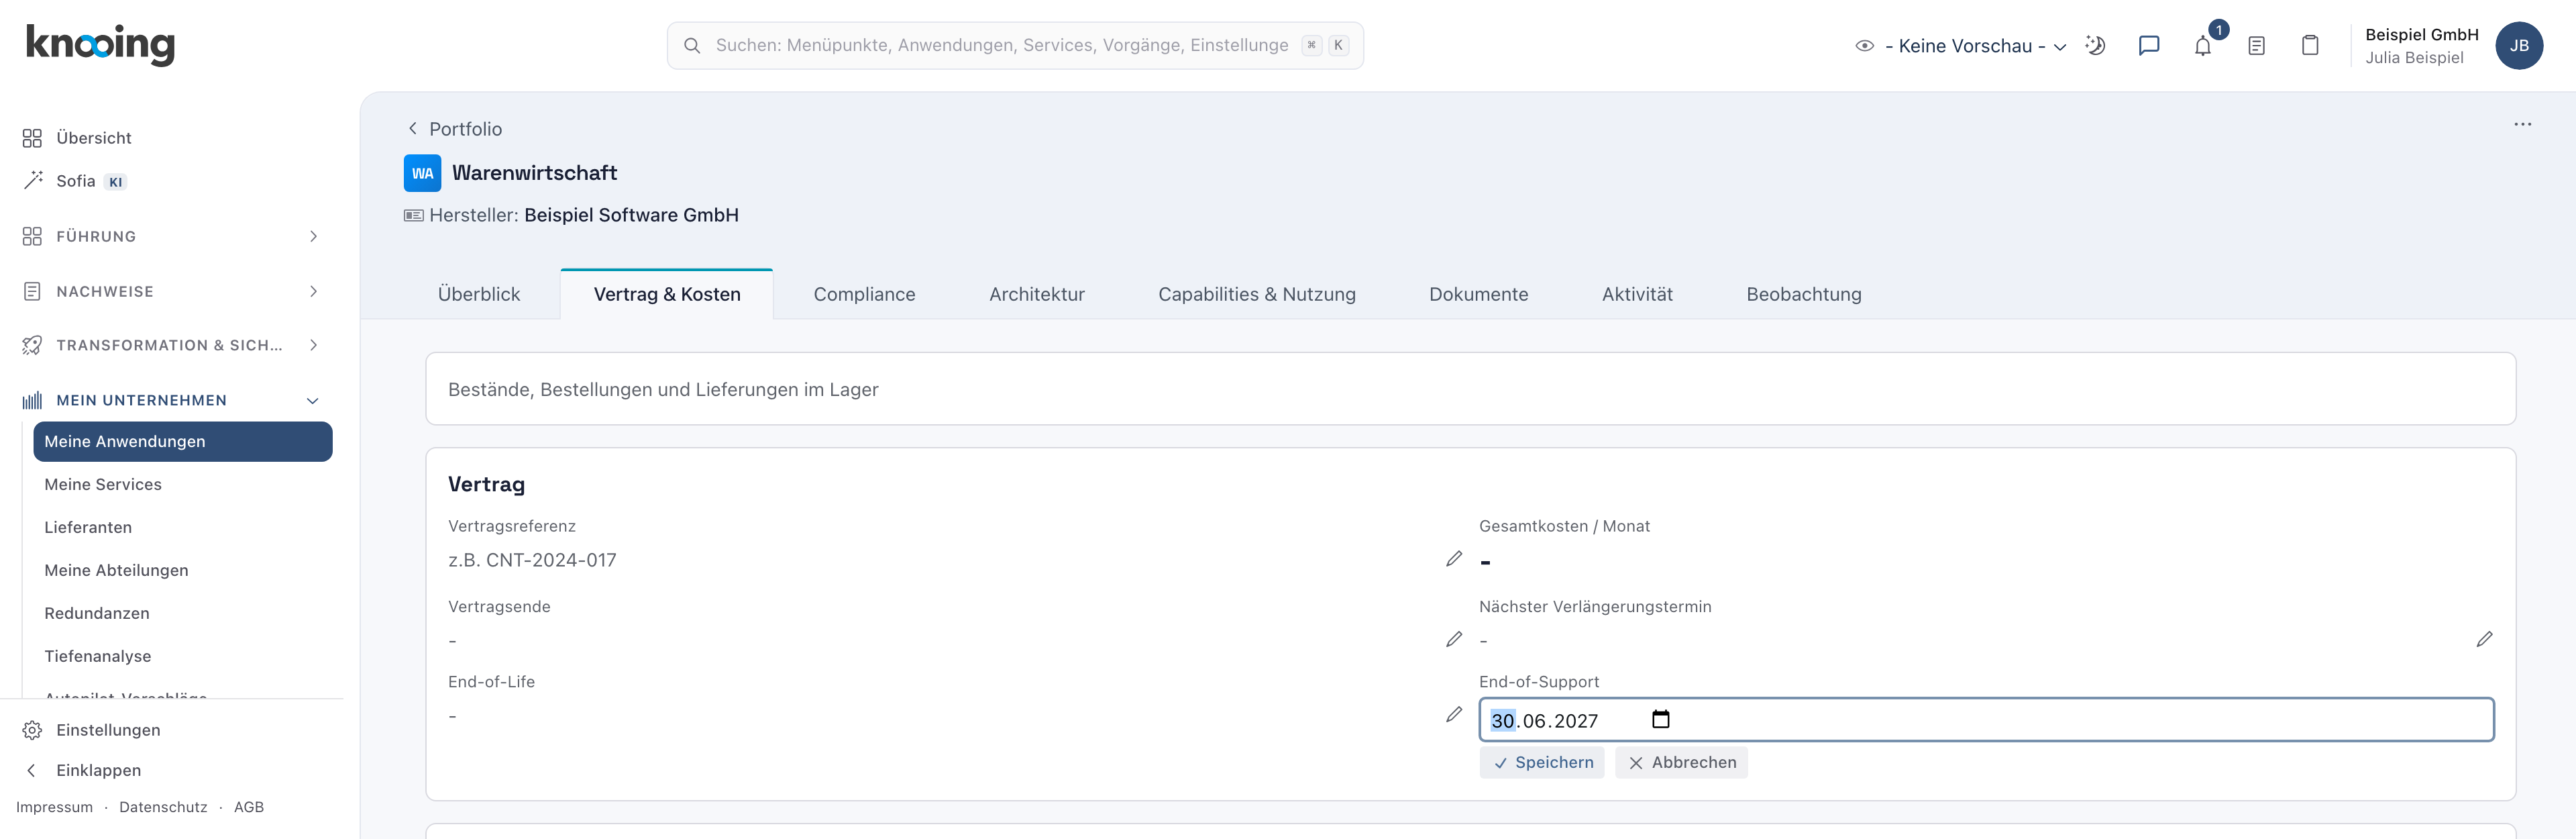This screenshot has width=2576, height=839.
Task: Edit the Vertragsreferenz with pencil icon
Action: (x=1454, y=559)
